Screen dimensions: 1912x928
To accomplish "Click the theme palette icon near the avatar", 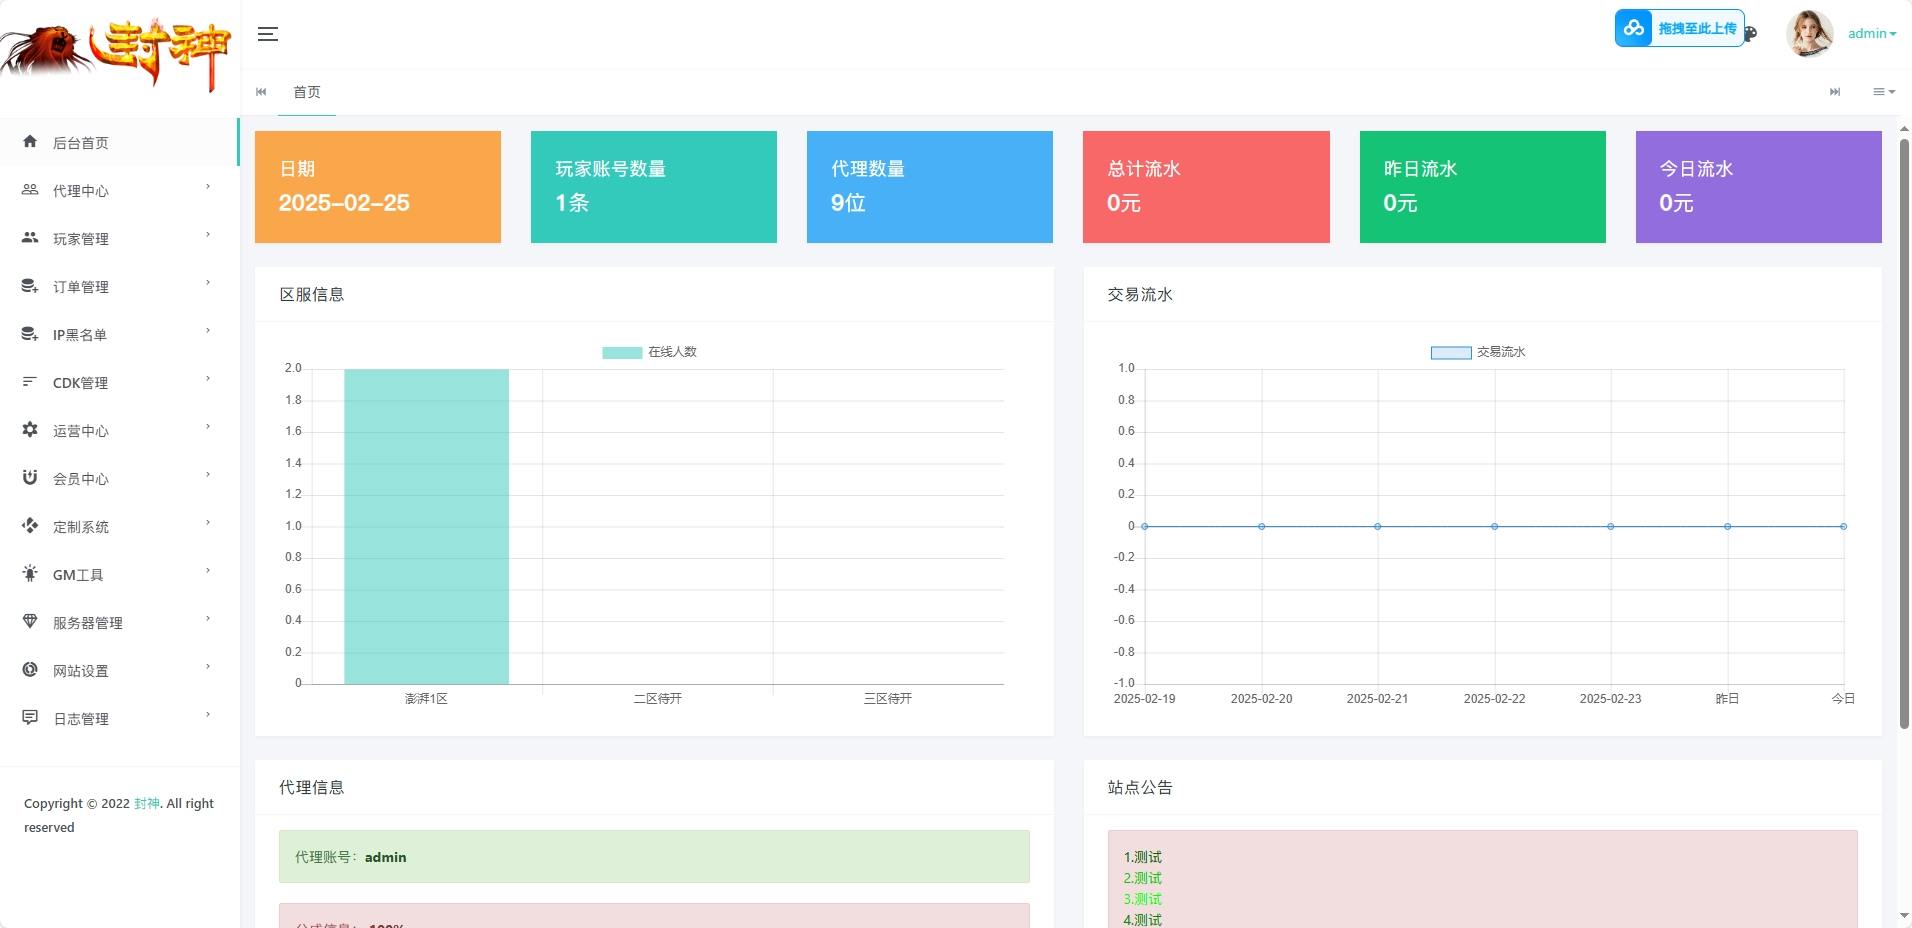I will click(x=1751, y=34).
